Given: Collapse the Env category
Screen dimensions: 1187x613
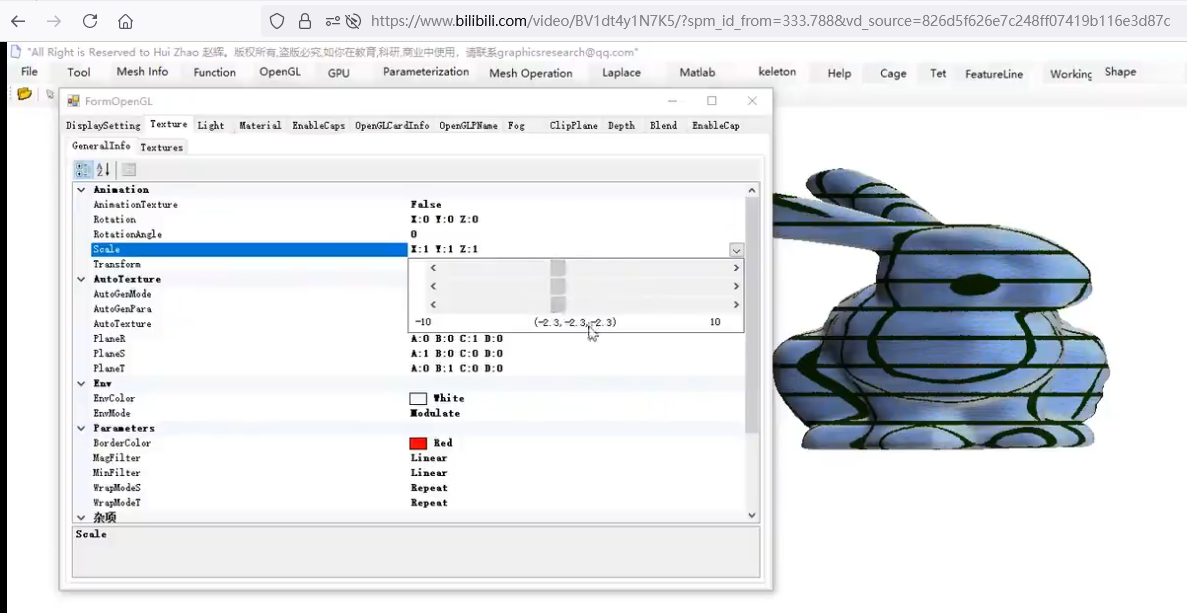Looking at the screenshot, I should click(81, 384).
